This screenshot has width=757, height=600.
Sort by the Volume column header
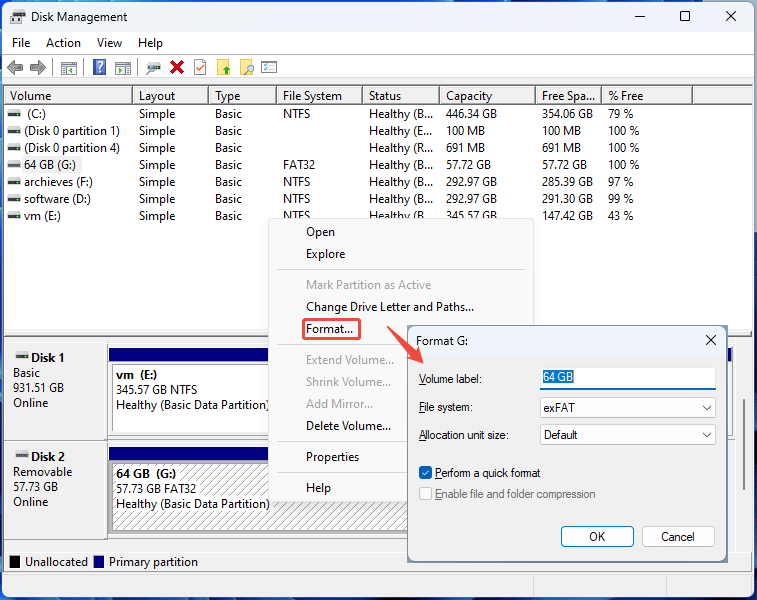(68, 96)
